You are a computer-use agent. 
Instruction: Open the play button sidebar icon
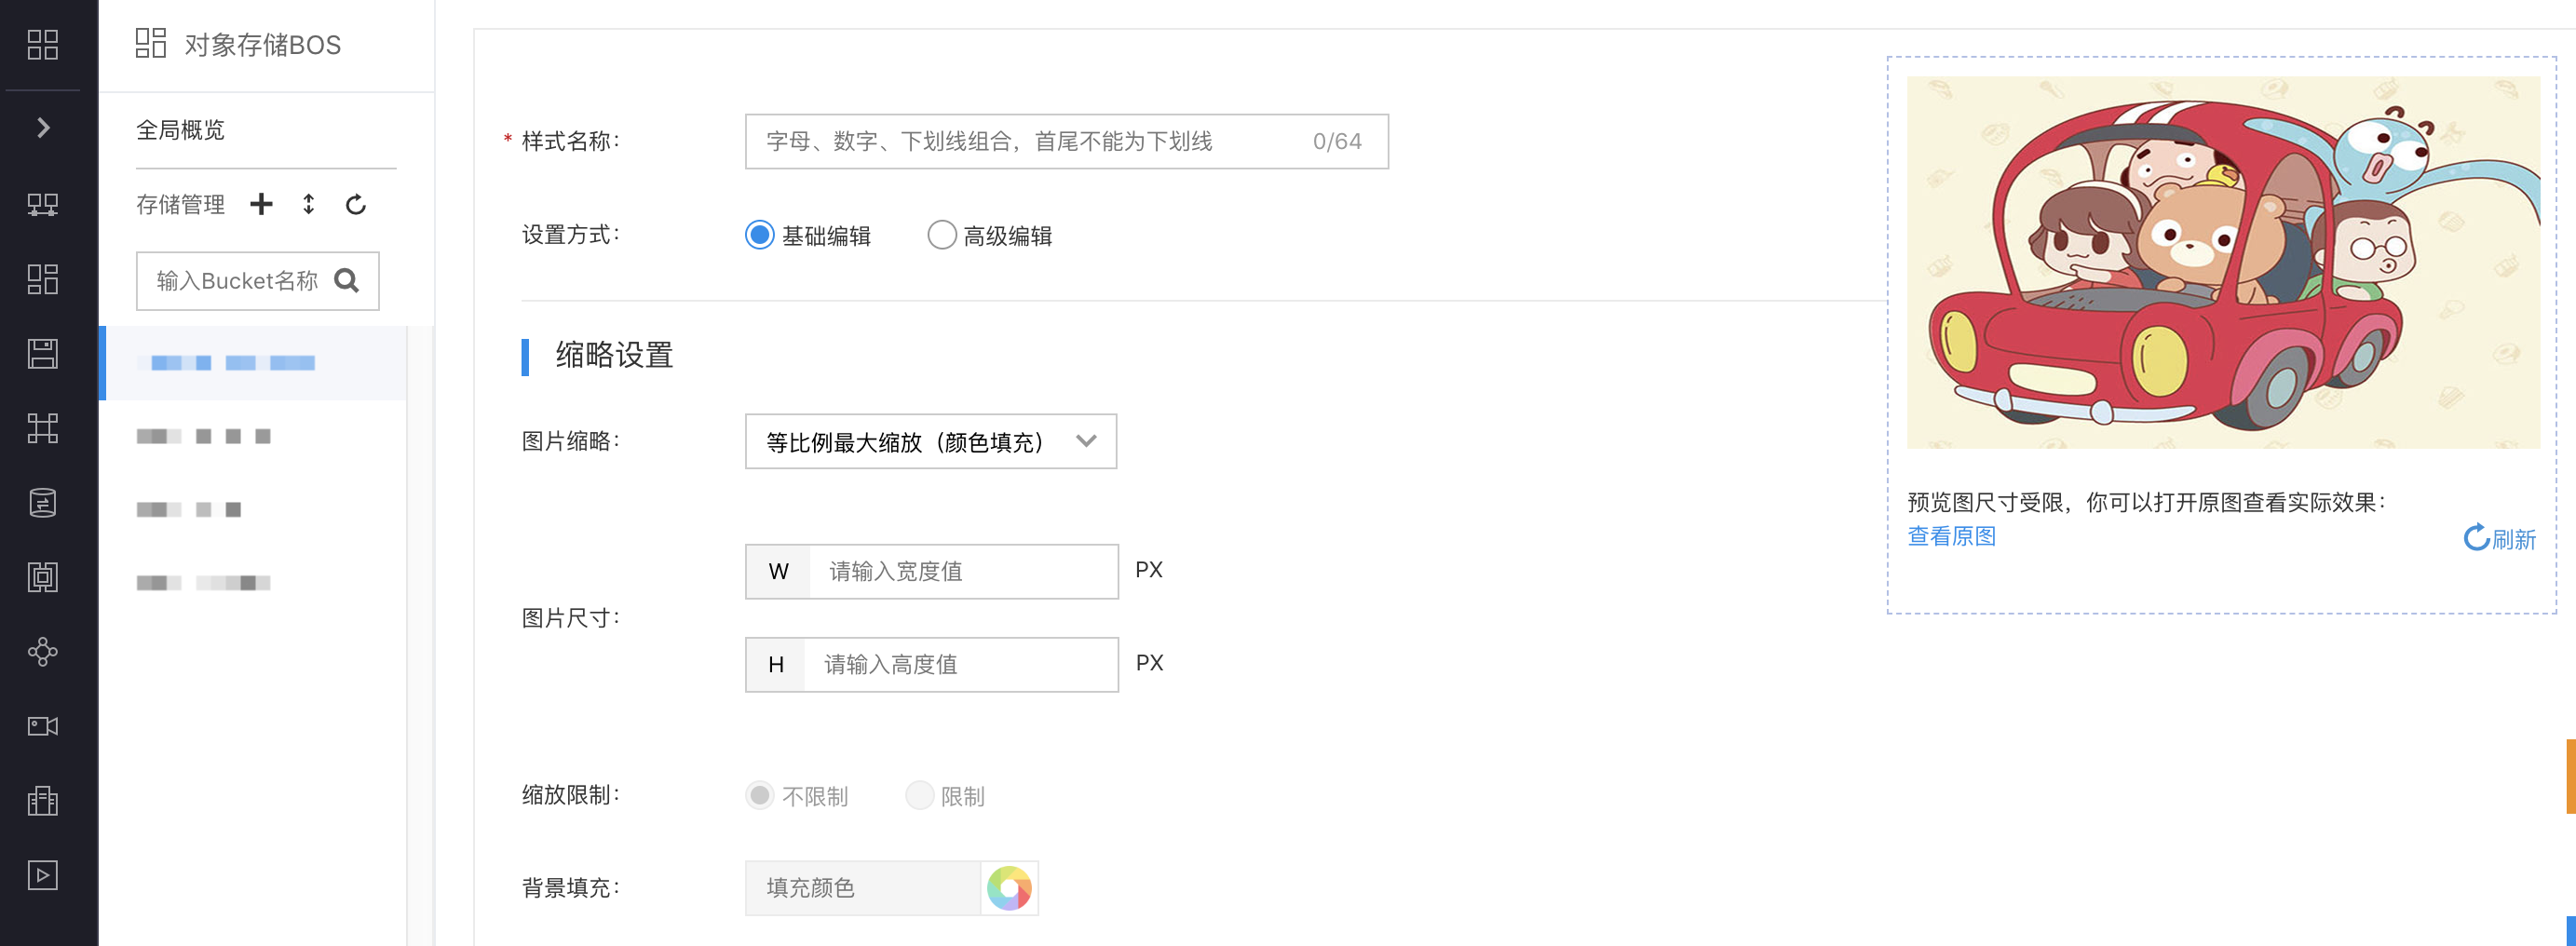coord(43,875)
